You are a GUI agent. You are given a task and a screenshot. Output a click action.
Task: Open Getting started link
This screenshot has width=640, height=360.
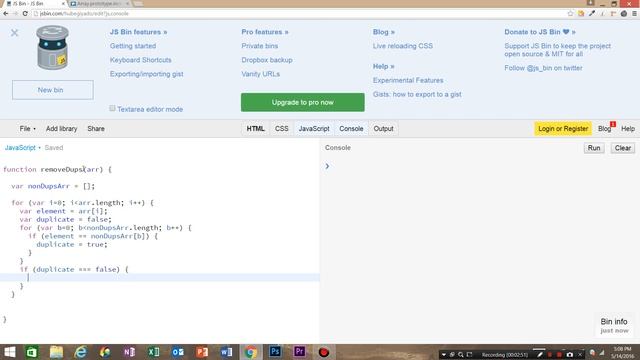(x=133, y=46)
